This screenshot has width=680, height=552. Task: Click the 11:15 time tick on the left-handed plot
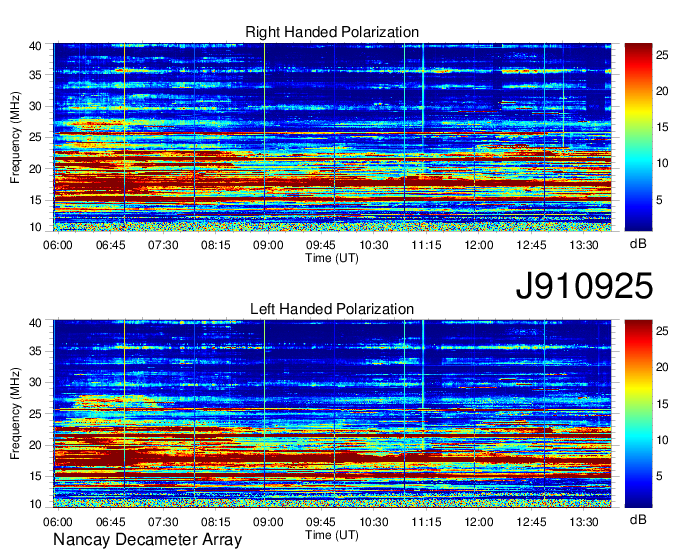click(x=426, y=522)
